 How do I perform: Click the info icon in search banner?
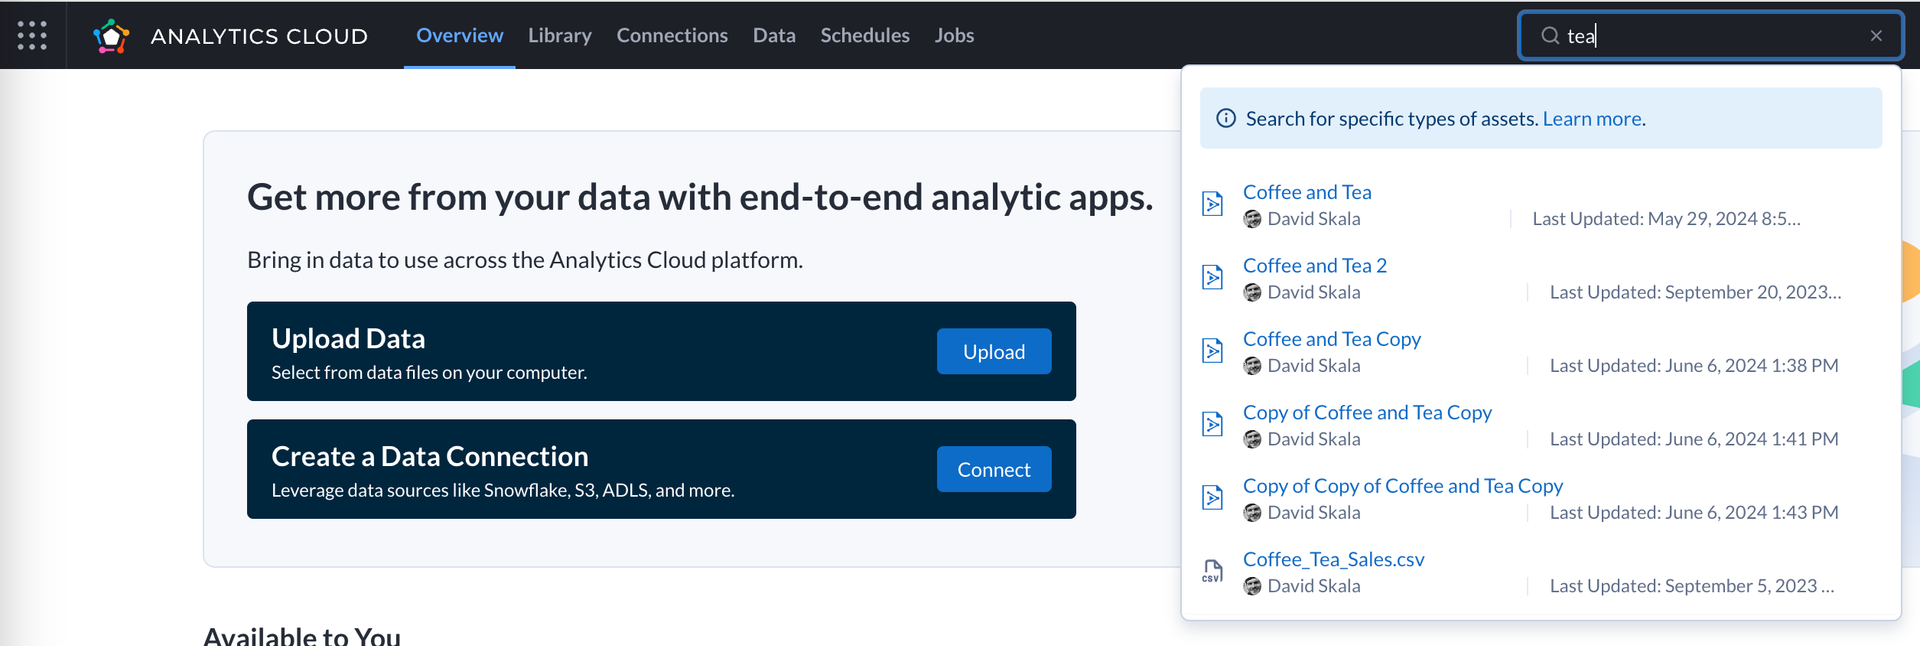1225,118
